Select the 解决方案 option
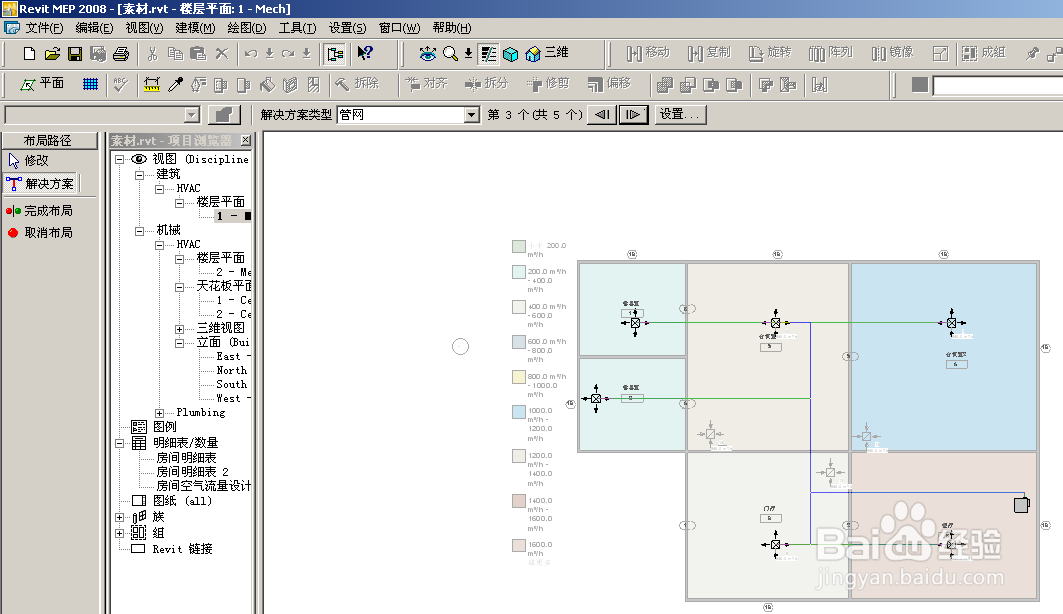Viewport: 1063px width, 614px height. coord(41,184)
